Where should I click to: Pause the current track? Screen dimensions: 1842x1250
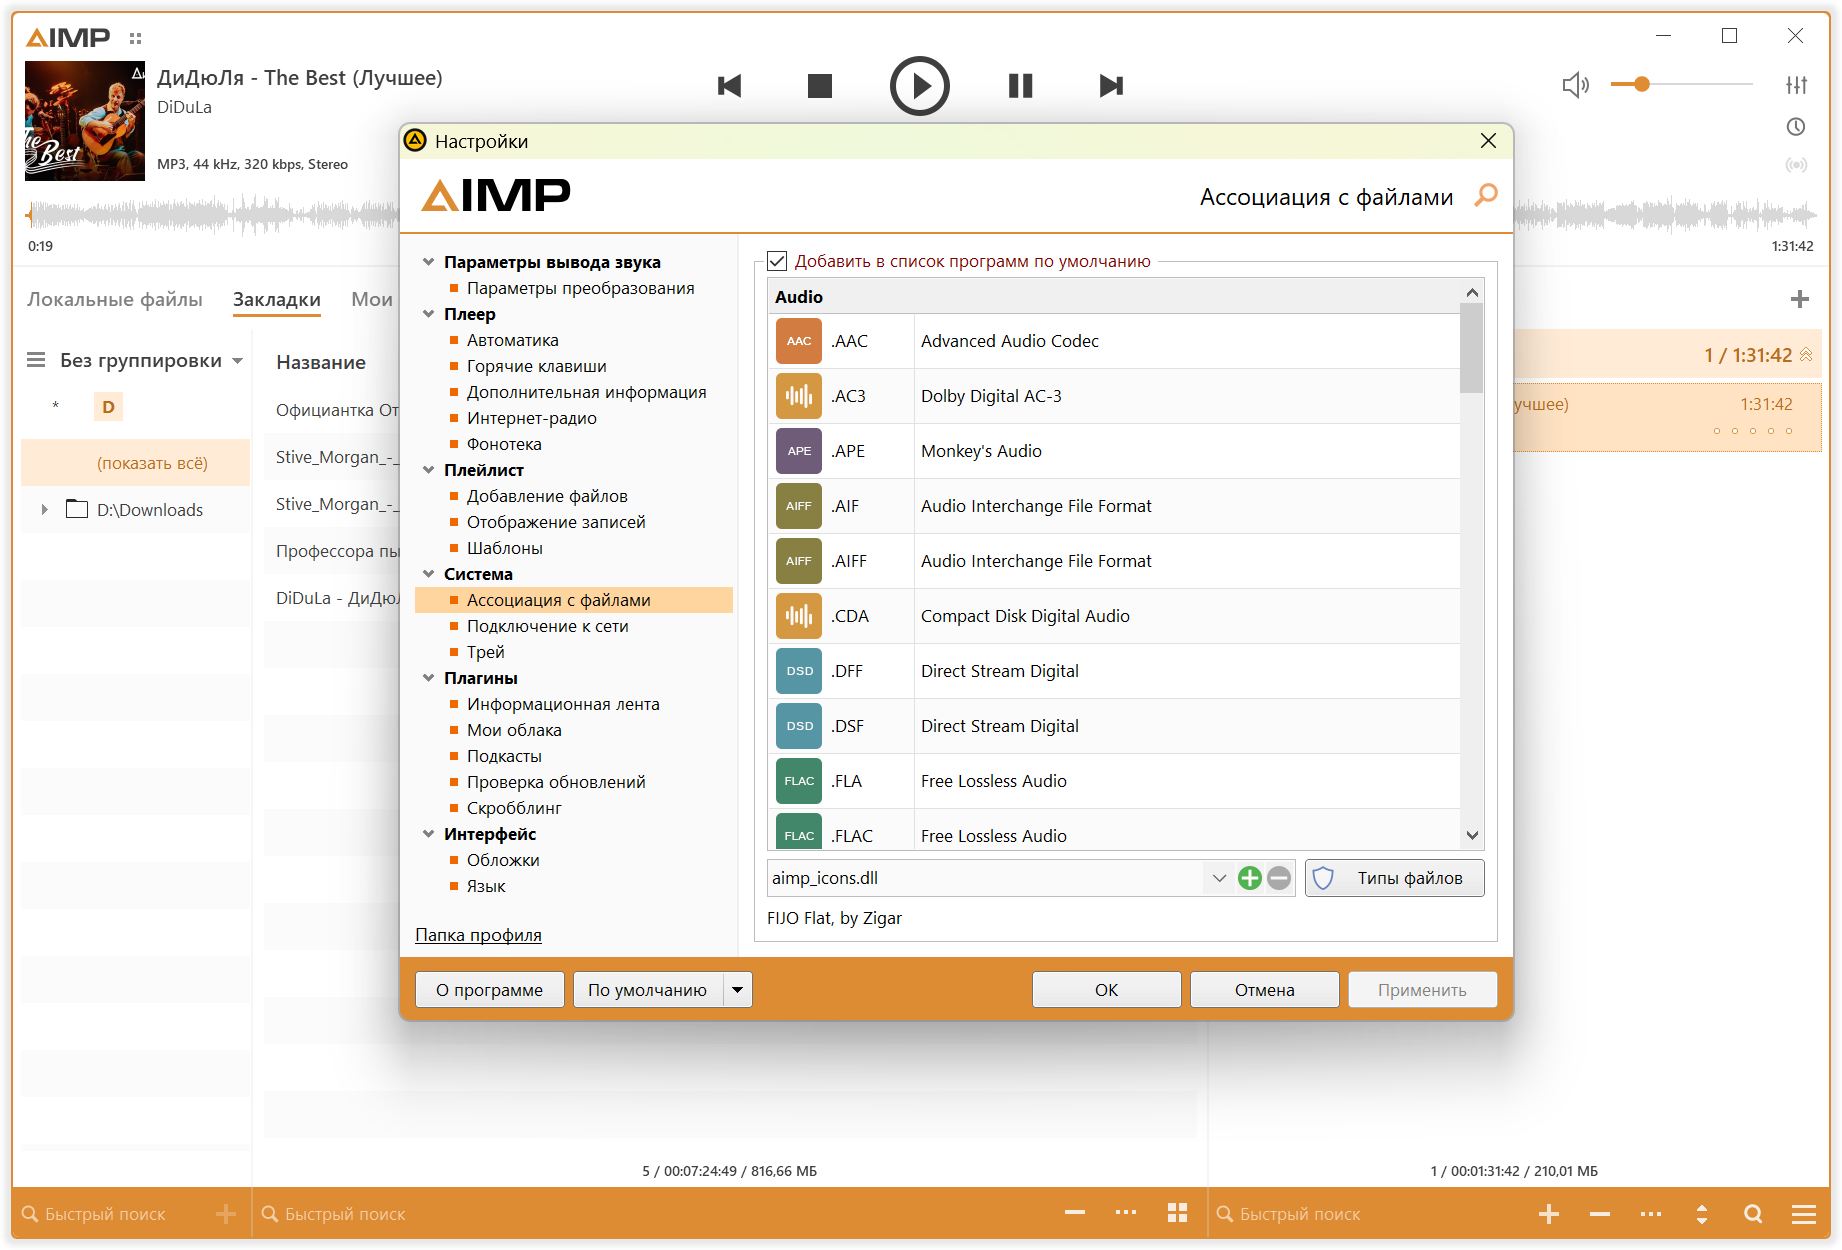point(1020,86)
